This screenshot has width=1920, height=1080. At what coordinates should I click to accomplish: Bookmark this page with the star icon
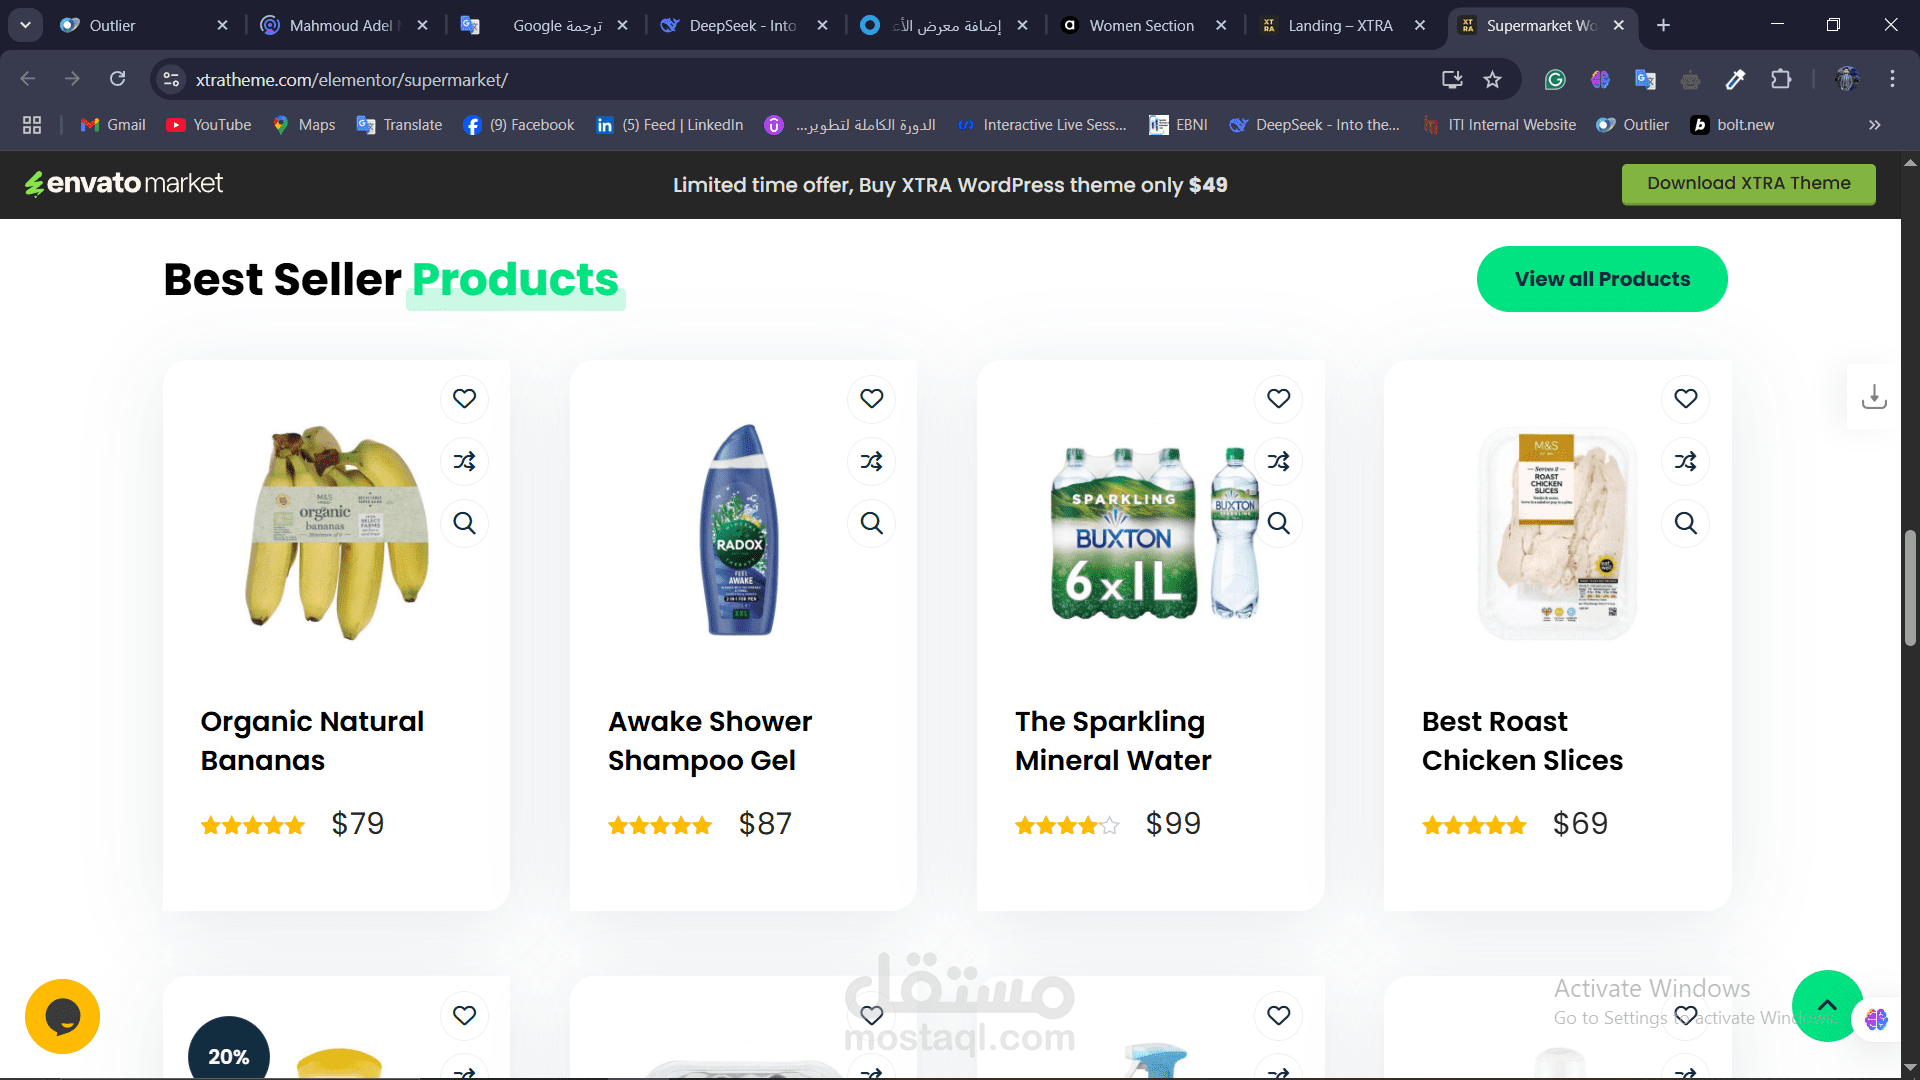[1492, 80]
